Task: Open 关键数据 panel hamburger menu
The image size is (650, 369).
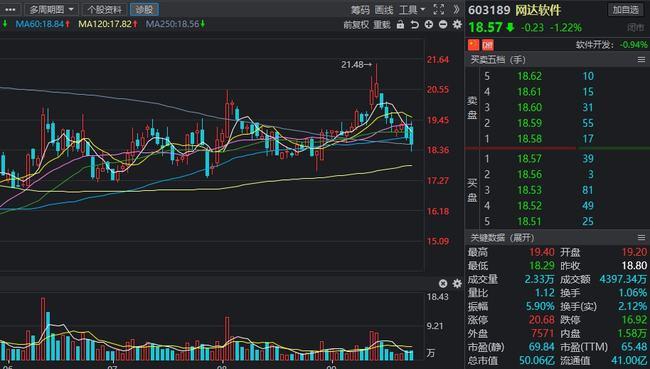Action: [641, 238]
